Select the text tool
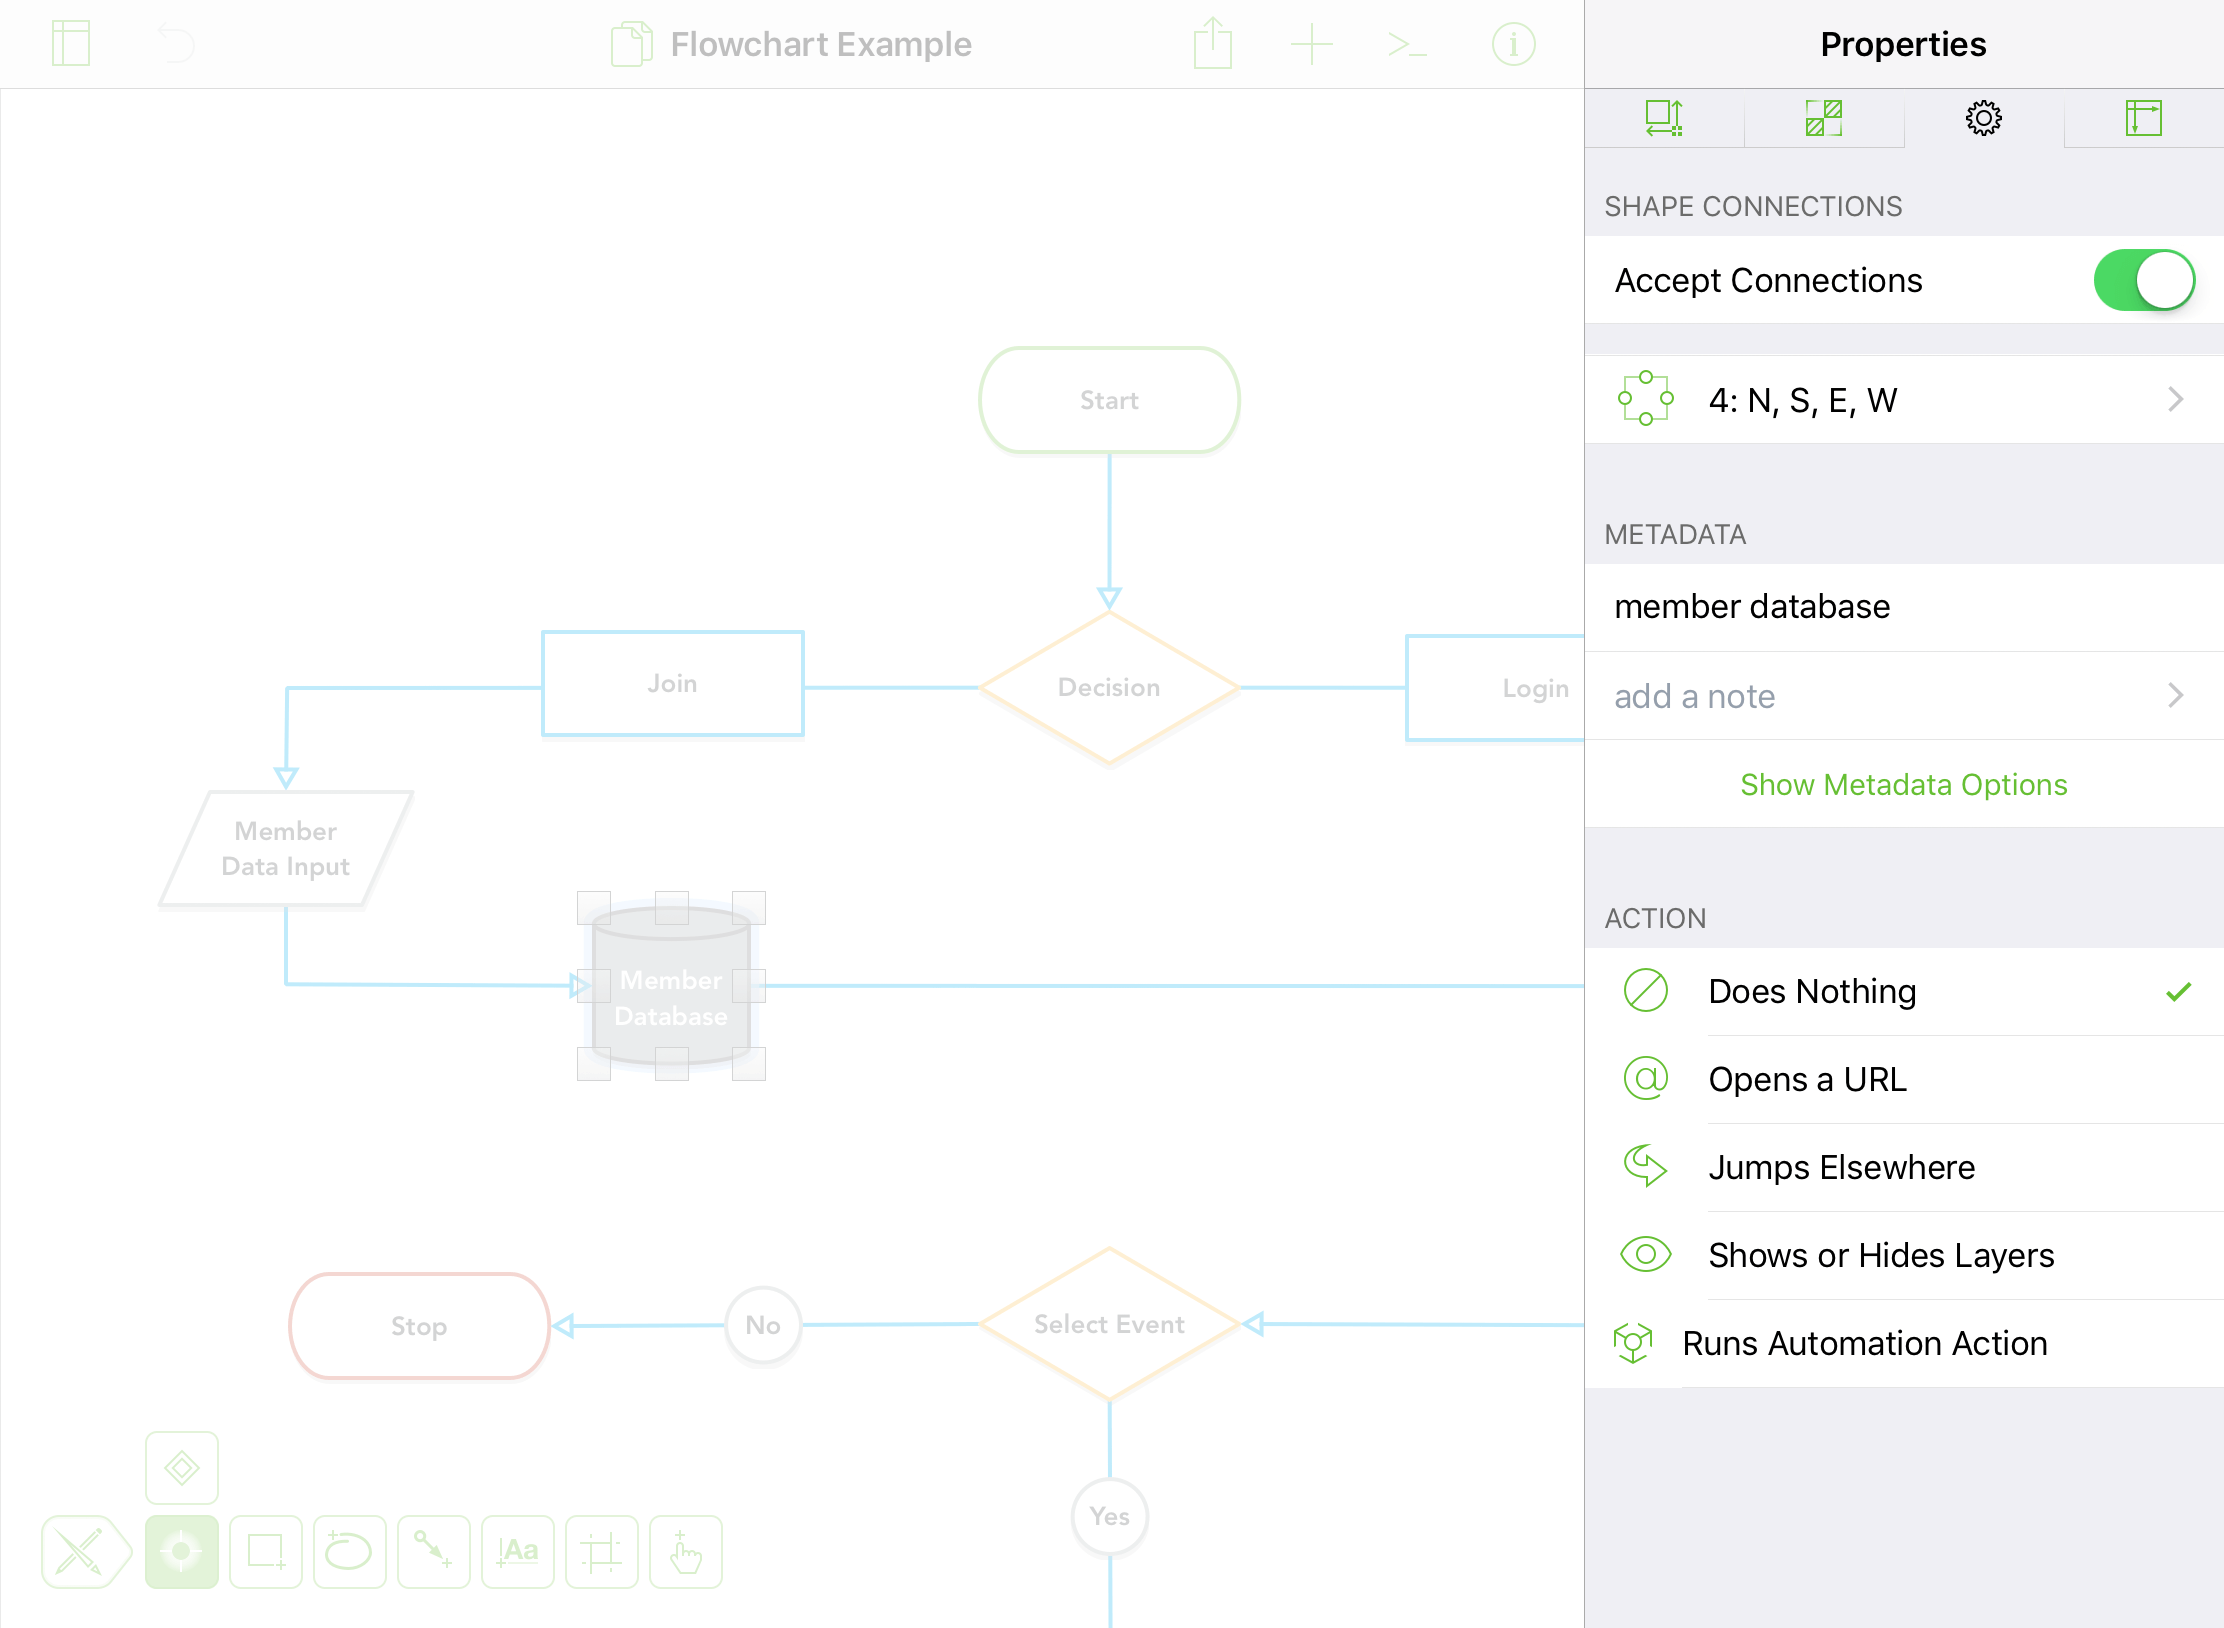The height and width of the screenshot is (1628, 2224). 517,1551
